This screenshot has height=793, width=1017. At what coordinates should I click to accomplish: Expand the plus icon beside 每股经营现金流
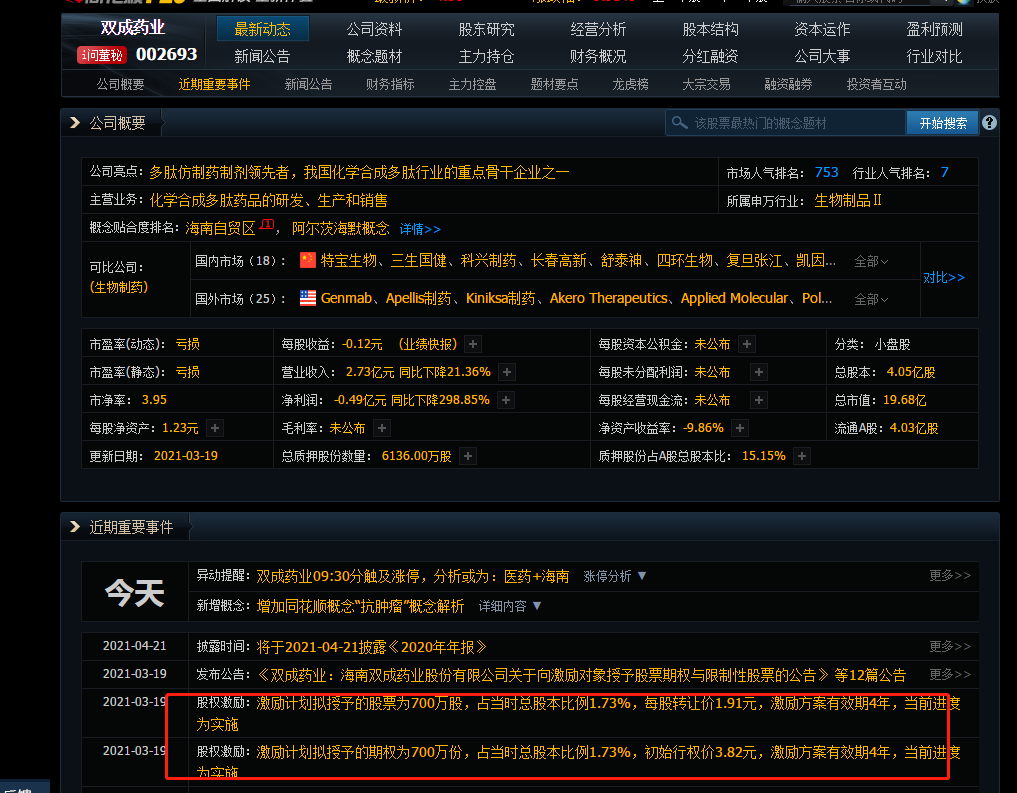pos(758,400)
